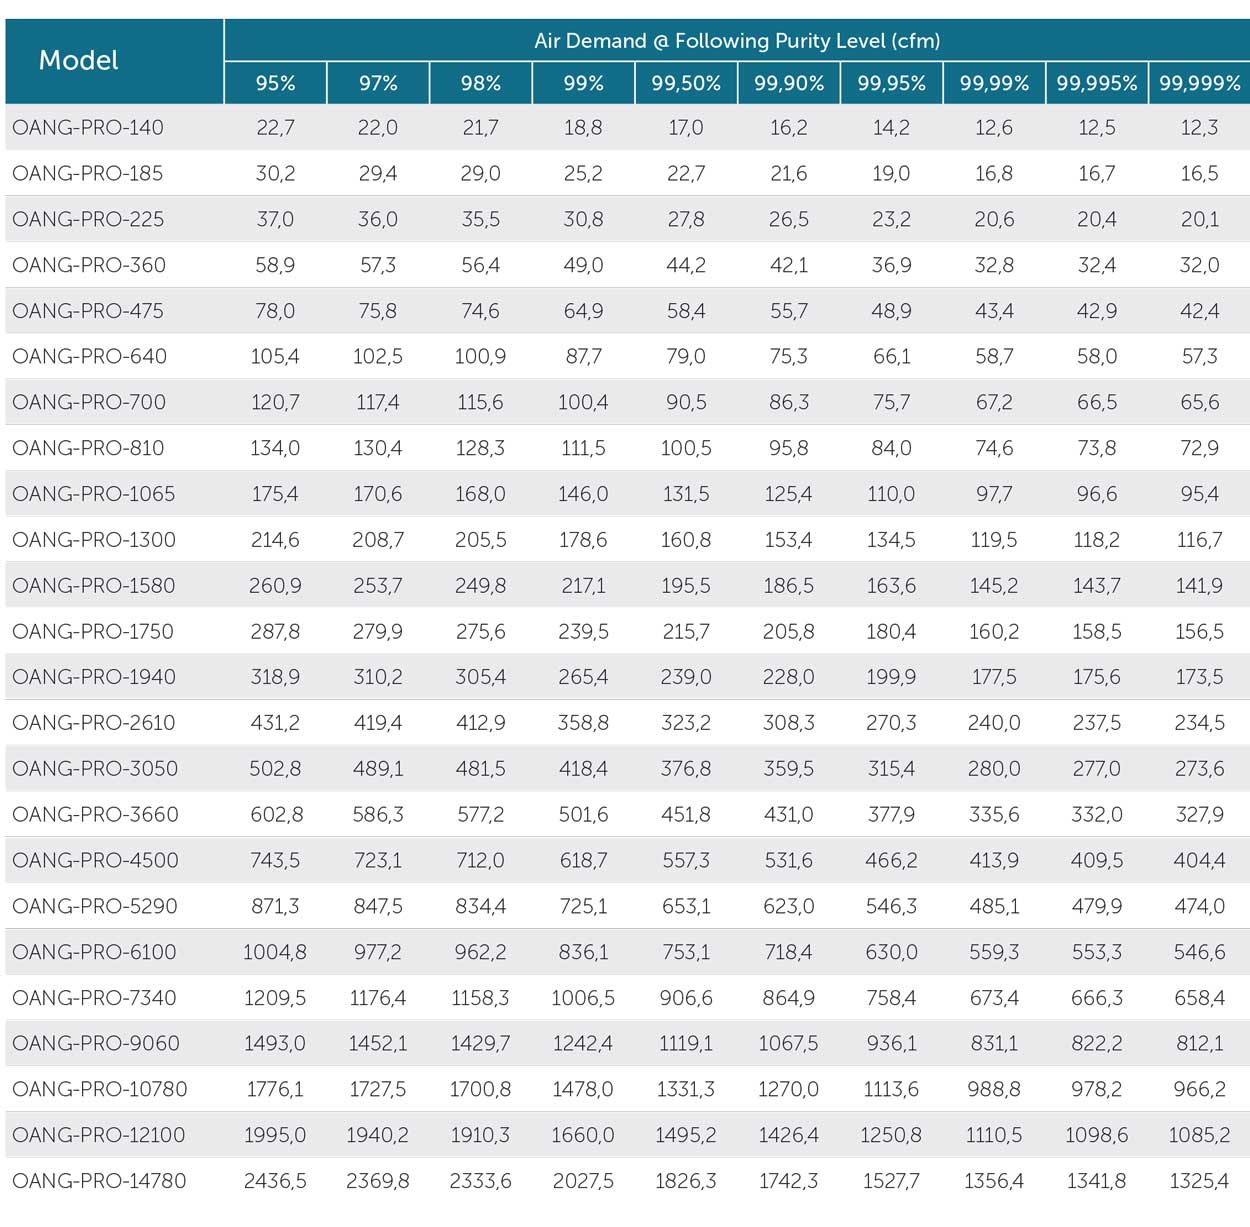Select the OANG-PRO-6100 model label

[x=94, y=951]
